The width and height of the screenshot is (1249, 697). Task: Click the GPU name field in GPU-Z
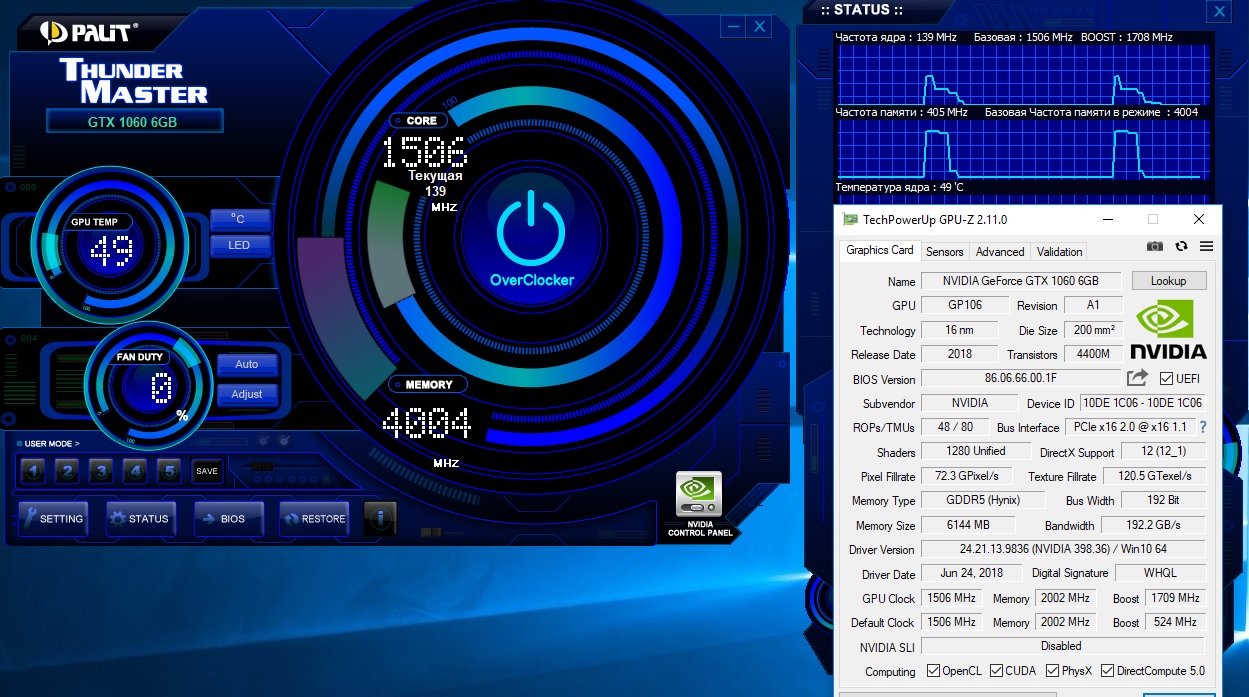[1020, 281]
